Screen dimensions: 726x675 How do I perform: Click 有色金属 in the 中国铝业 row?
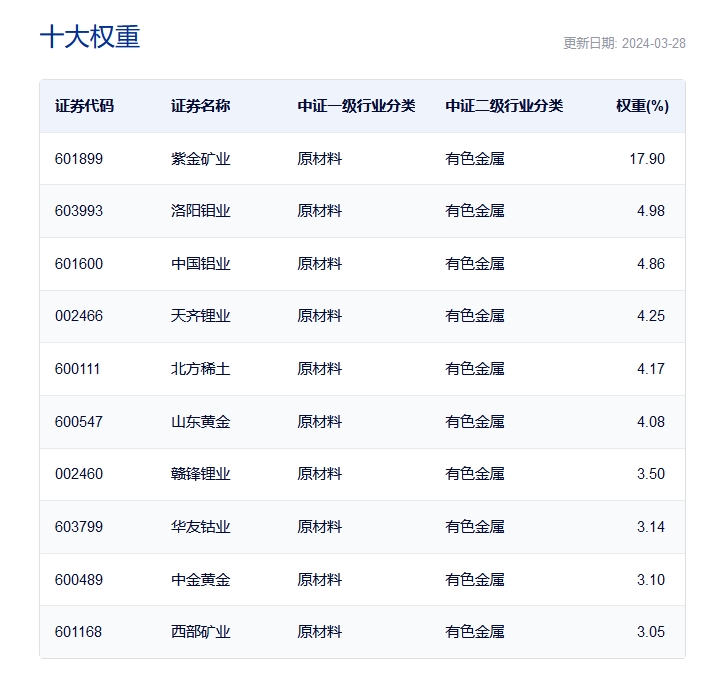click(475, 264)
